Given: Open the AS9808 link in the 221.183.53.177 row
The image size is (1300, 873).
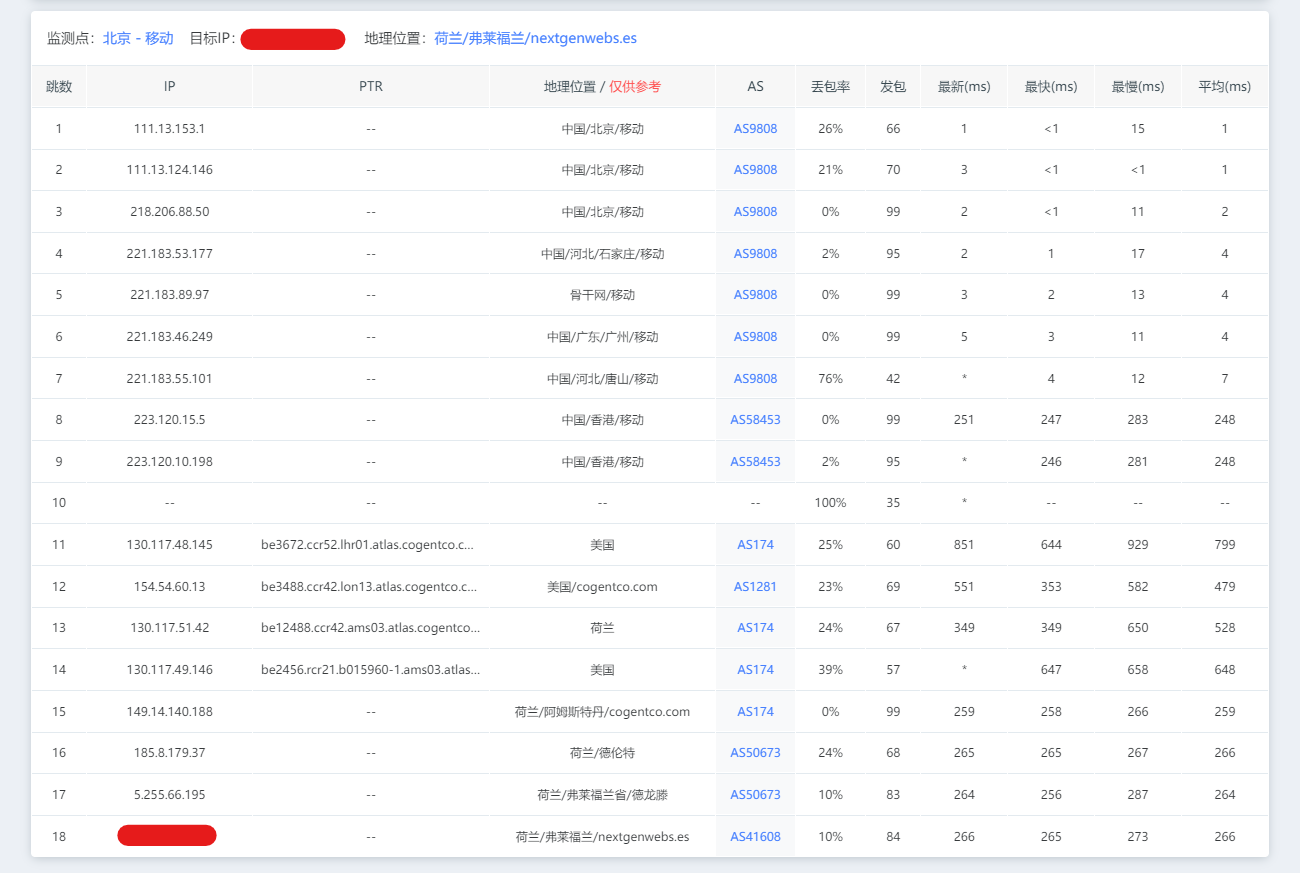Looking at the screenshot, I should 755,254.
